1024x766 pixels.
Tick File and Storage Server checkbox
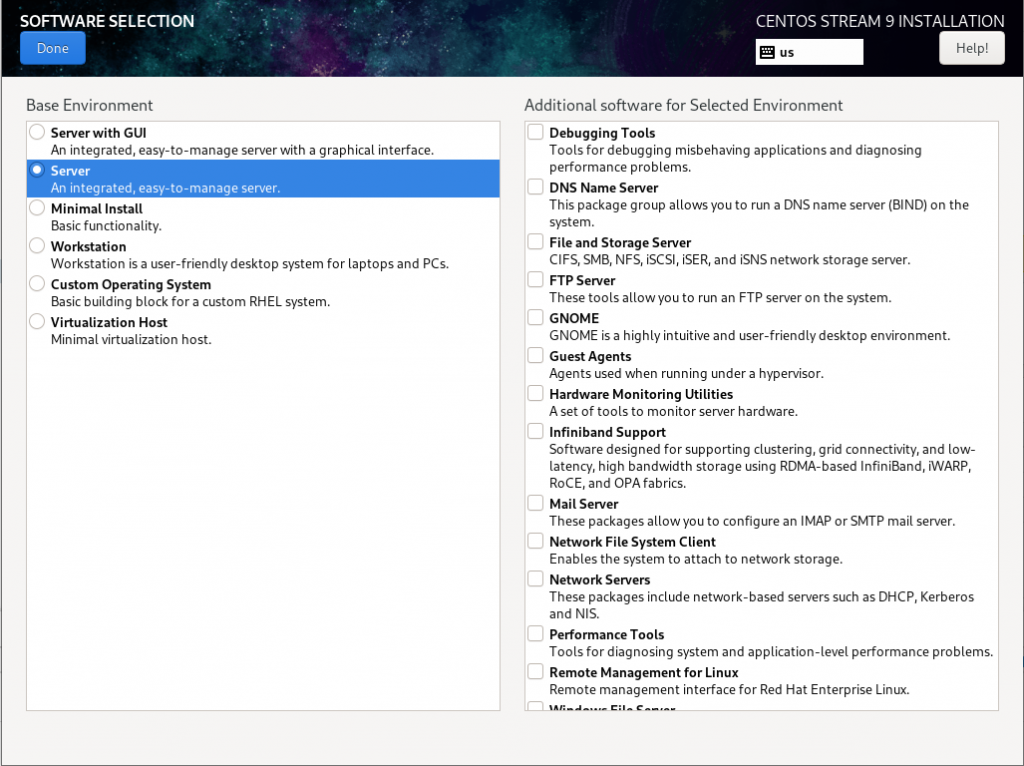coord(536,242)
